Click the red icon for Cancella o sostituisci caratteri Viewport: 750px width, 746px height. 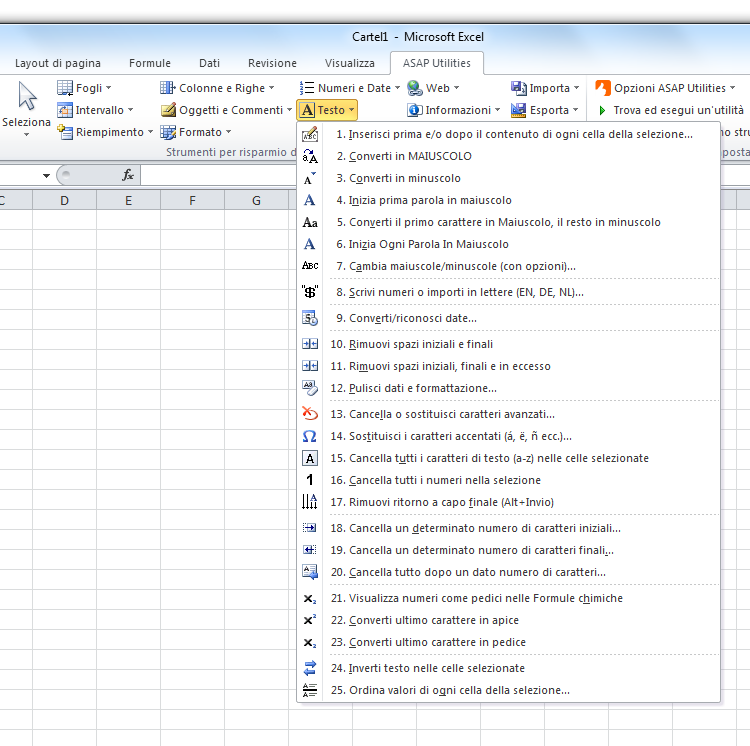(x=310, y=414)
